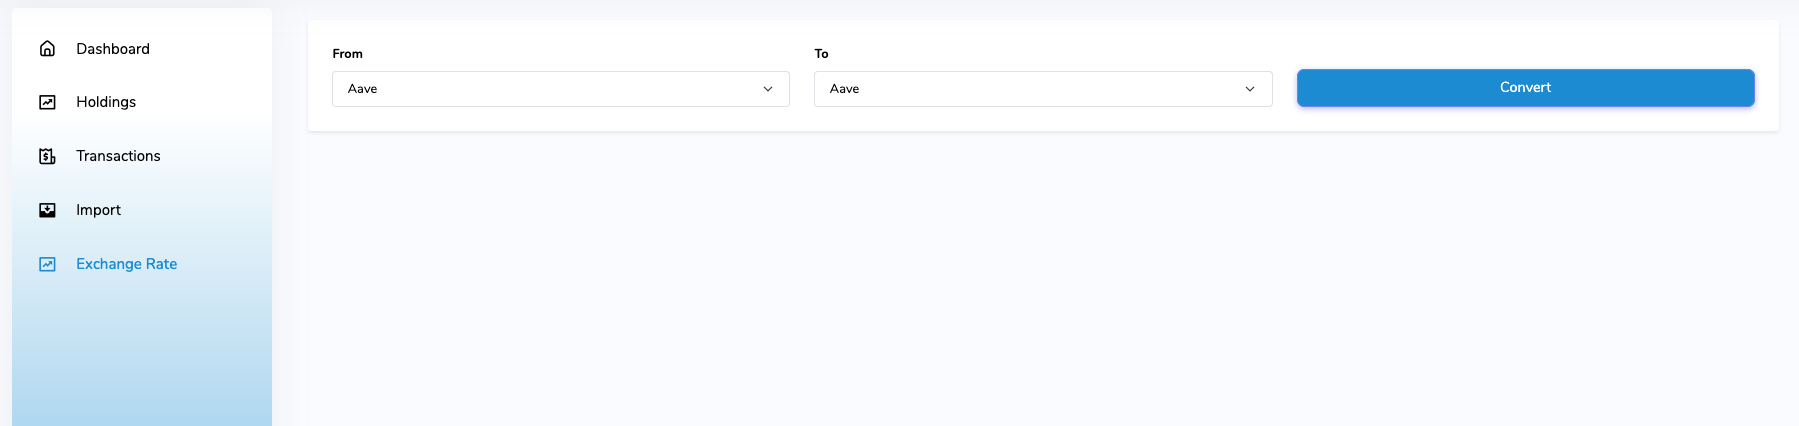Click the blue Convert button
This screenshot has width=1799, height=426.
pyautogui.click(x=1525, y=88)
